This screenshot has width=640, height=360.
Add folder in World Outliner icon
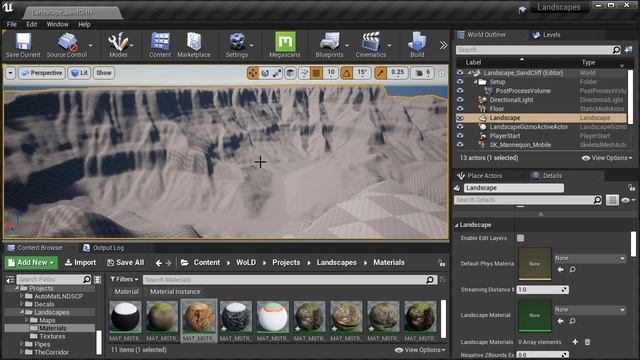tap(628, 50)
